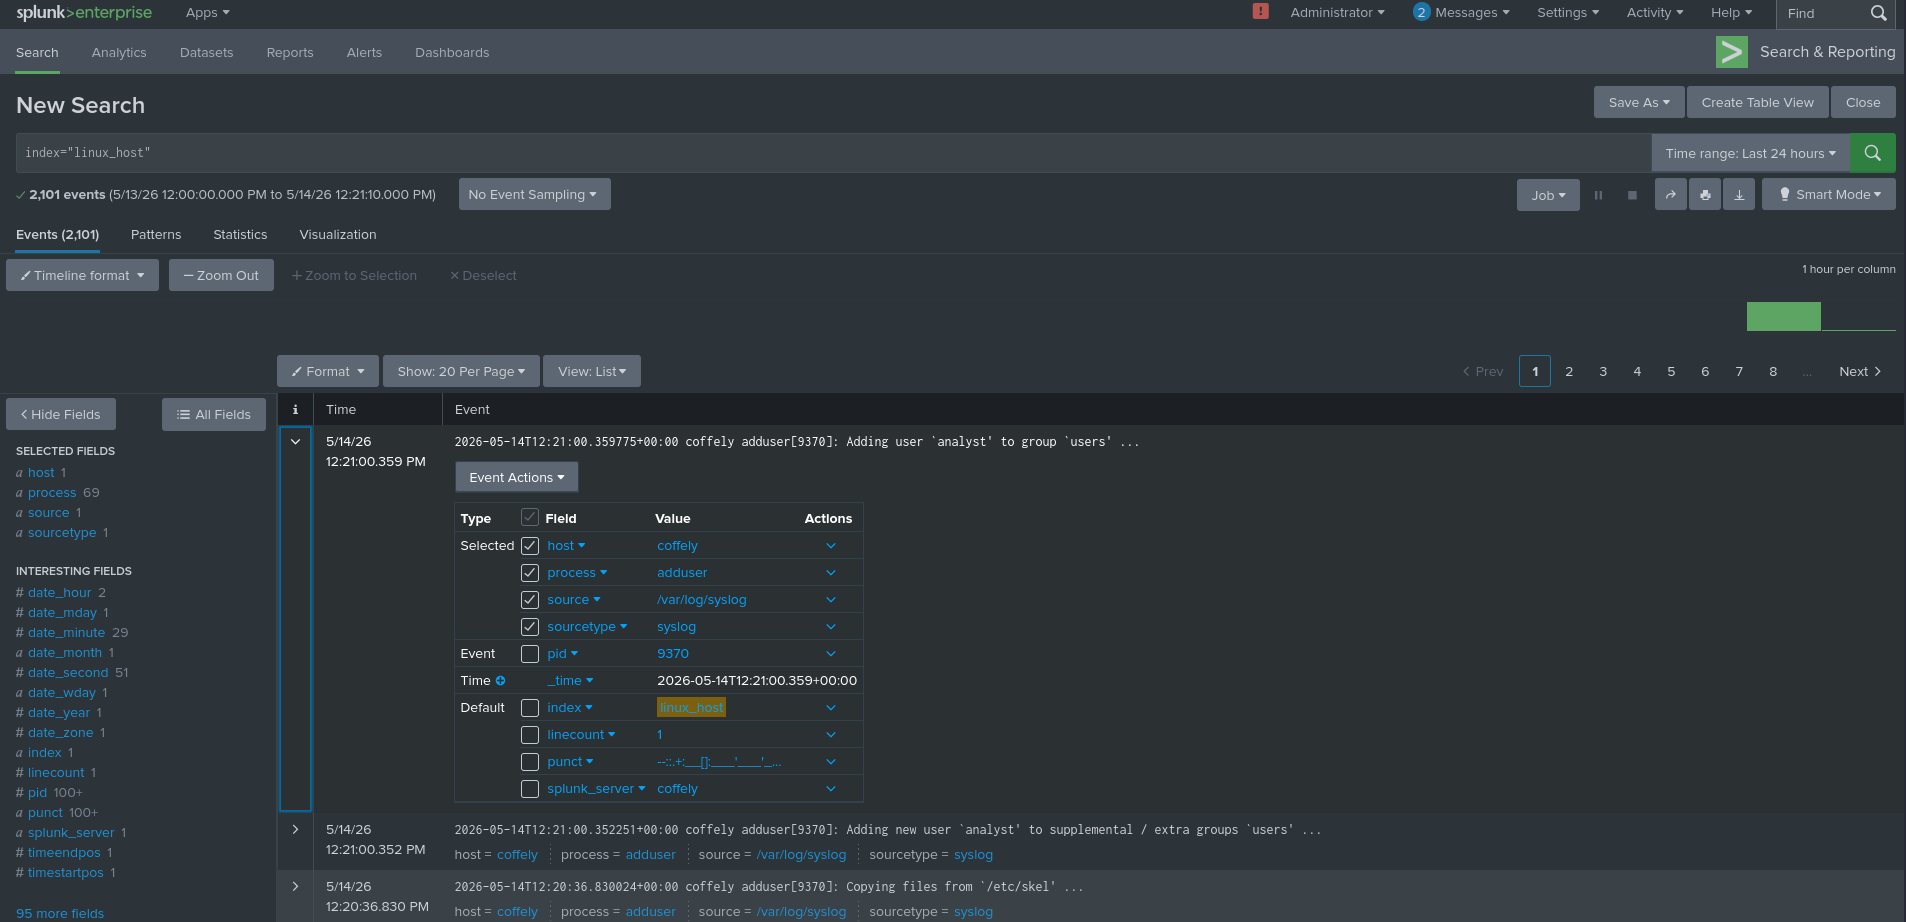The image size is (1906, 922).
Task: Open the Time range: Last 24 hours picker
Action: pos(1750,153)
